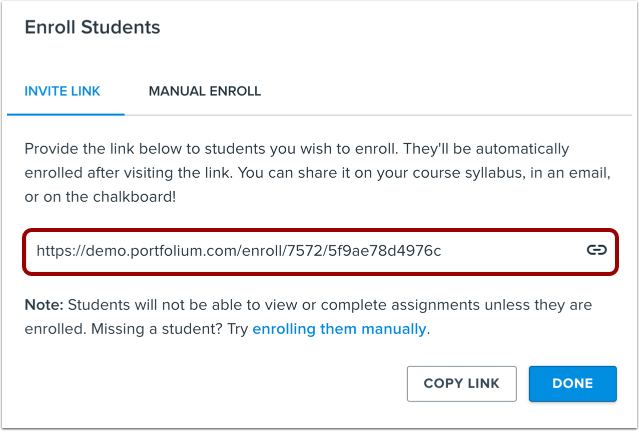This screenshot has height=431, width=639.
Task: Switch to the Manual Enroll tab
Action: [205, 91]
